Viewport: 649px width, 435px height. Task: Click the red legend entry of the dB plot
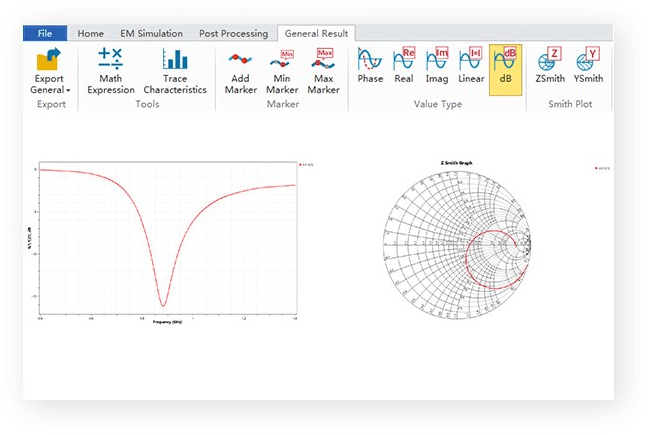[306, 165]
